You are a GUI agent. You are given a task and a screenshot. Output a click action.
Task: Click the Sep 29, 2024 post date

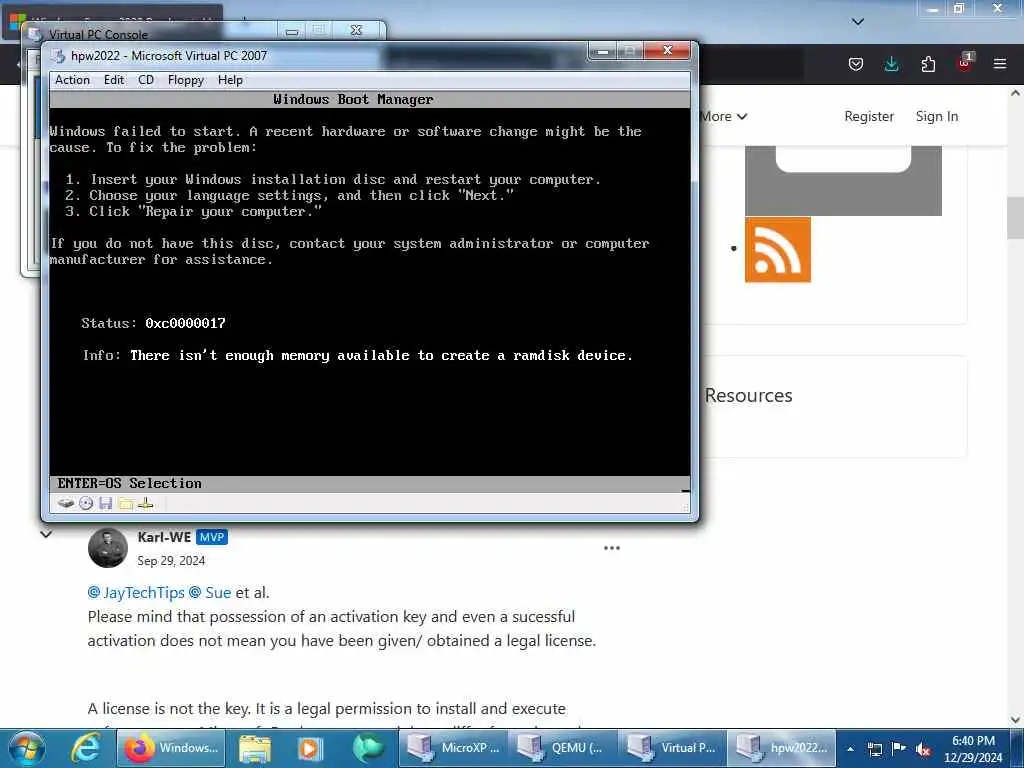point(171,561)
